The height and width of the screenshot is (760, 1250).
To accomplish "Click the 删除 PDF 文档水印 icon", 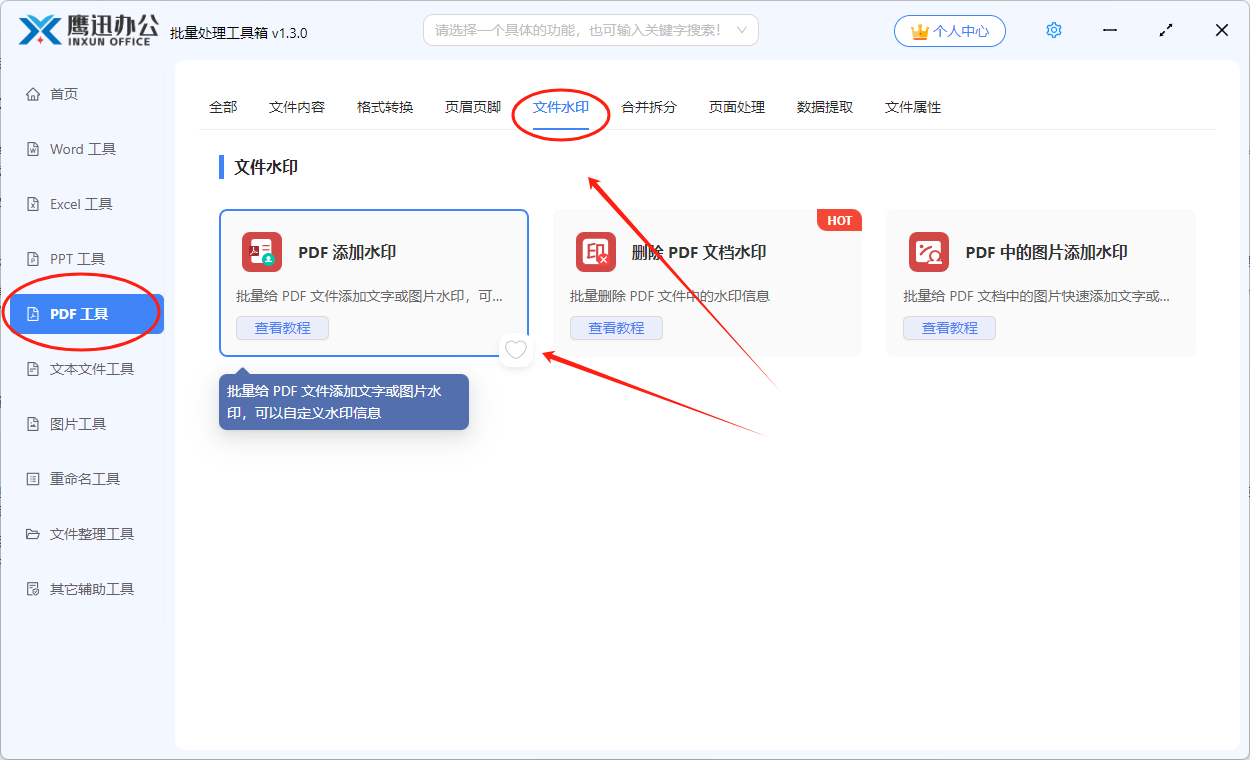I will tap(596, 252).
